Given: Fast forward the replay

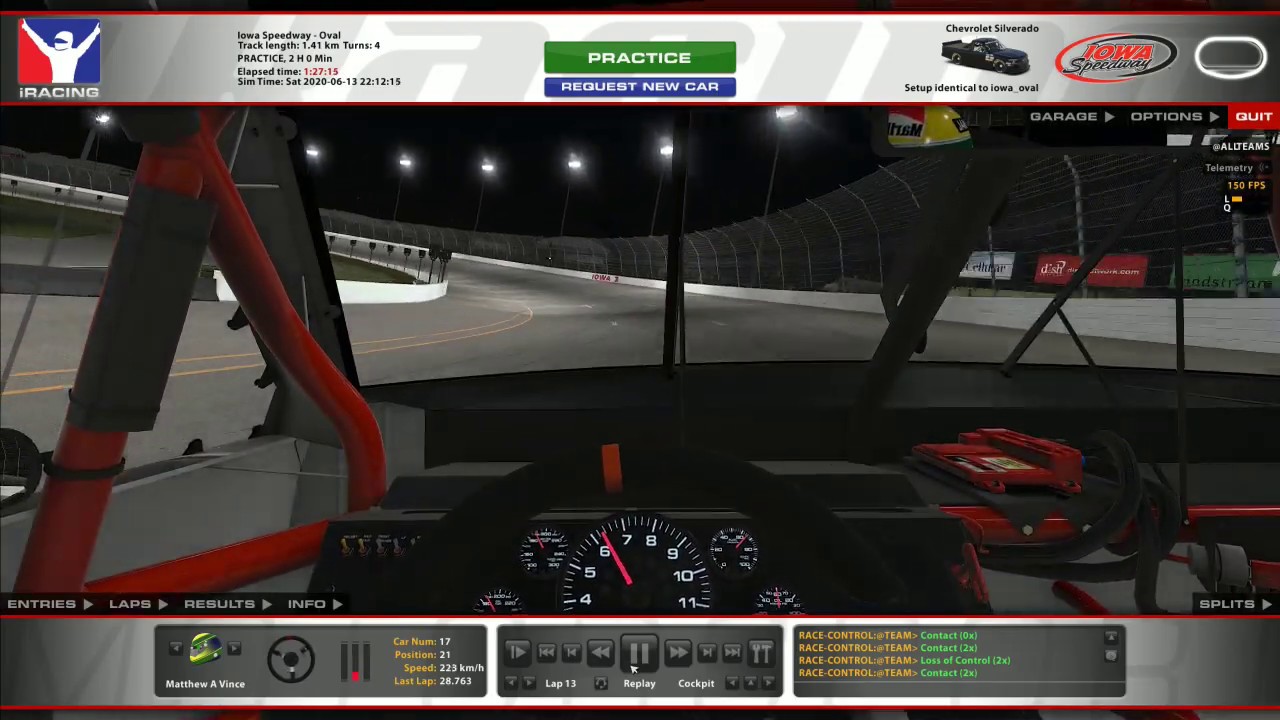Looking at the screenshot, I should pos(677,652).
